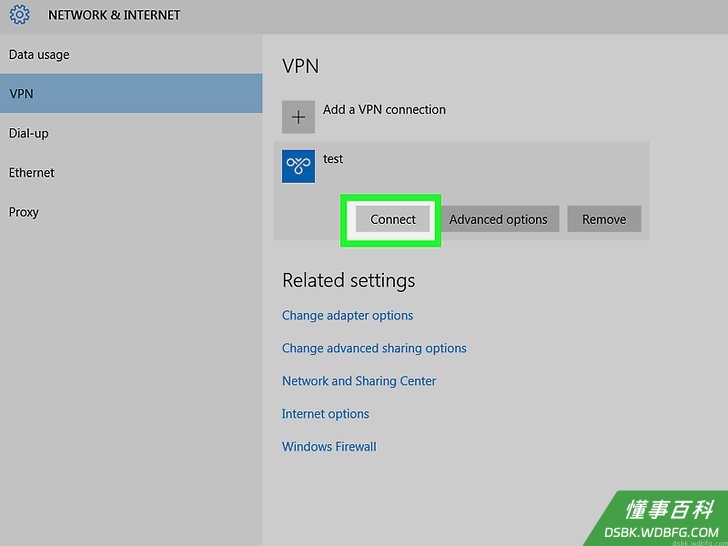Open Change advanced sharing options

pyautogui.click(x=374, y=348)
